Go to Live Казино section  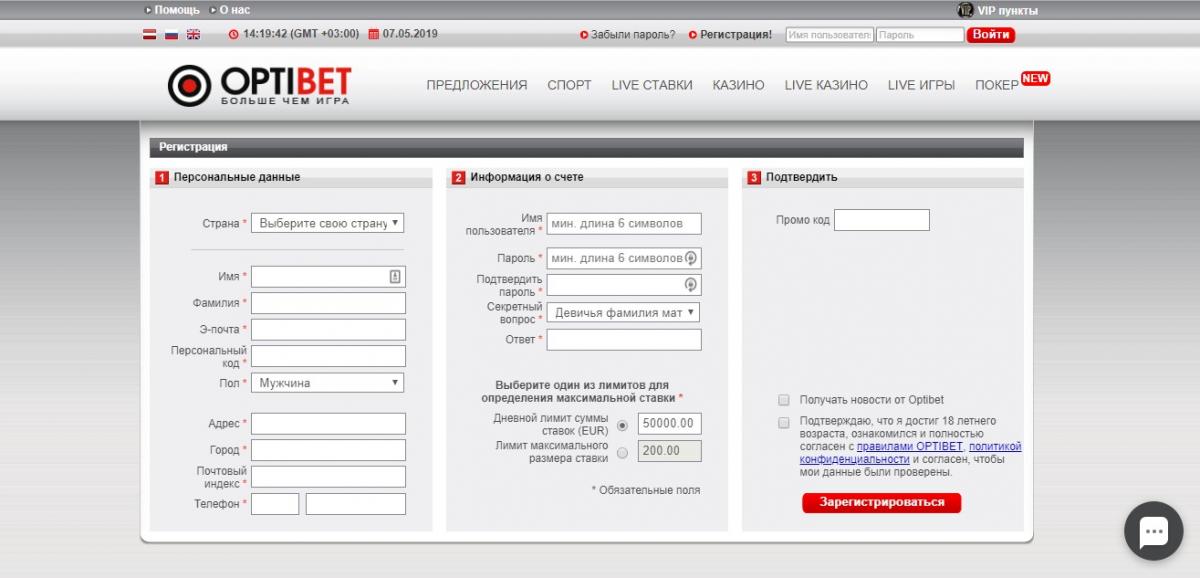coord(826,85)
